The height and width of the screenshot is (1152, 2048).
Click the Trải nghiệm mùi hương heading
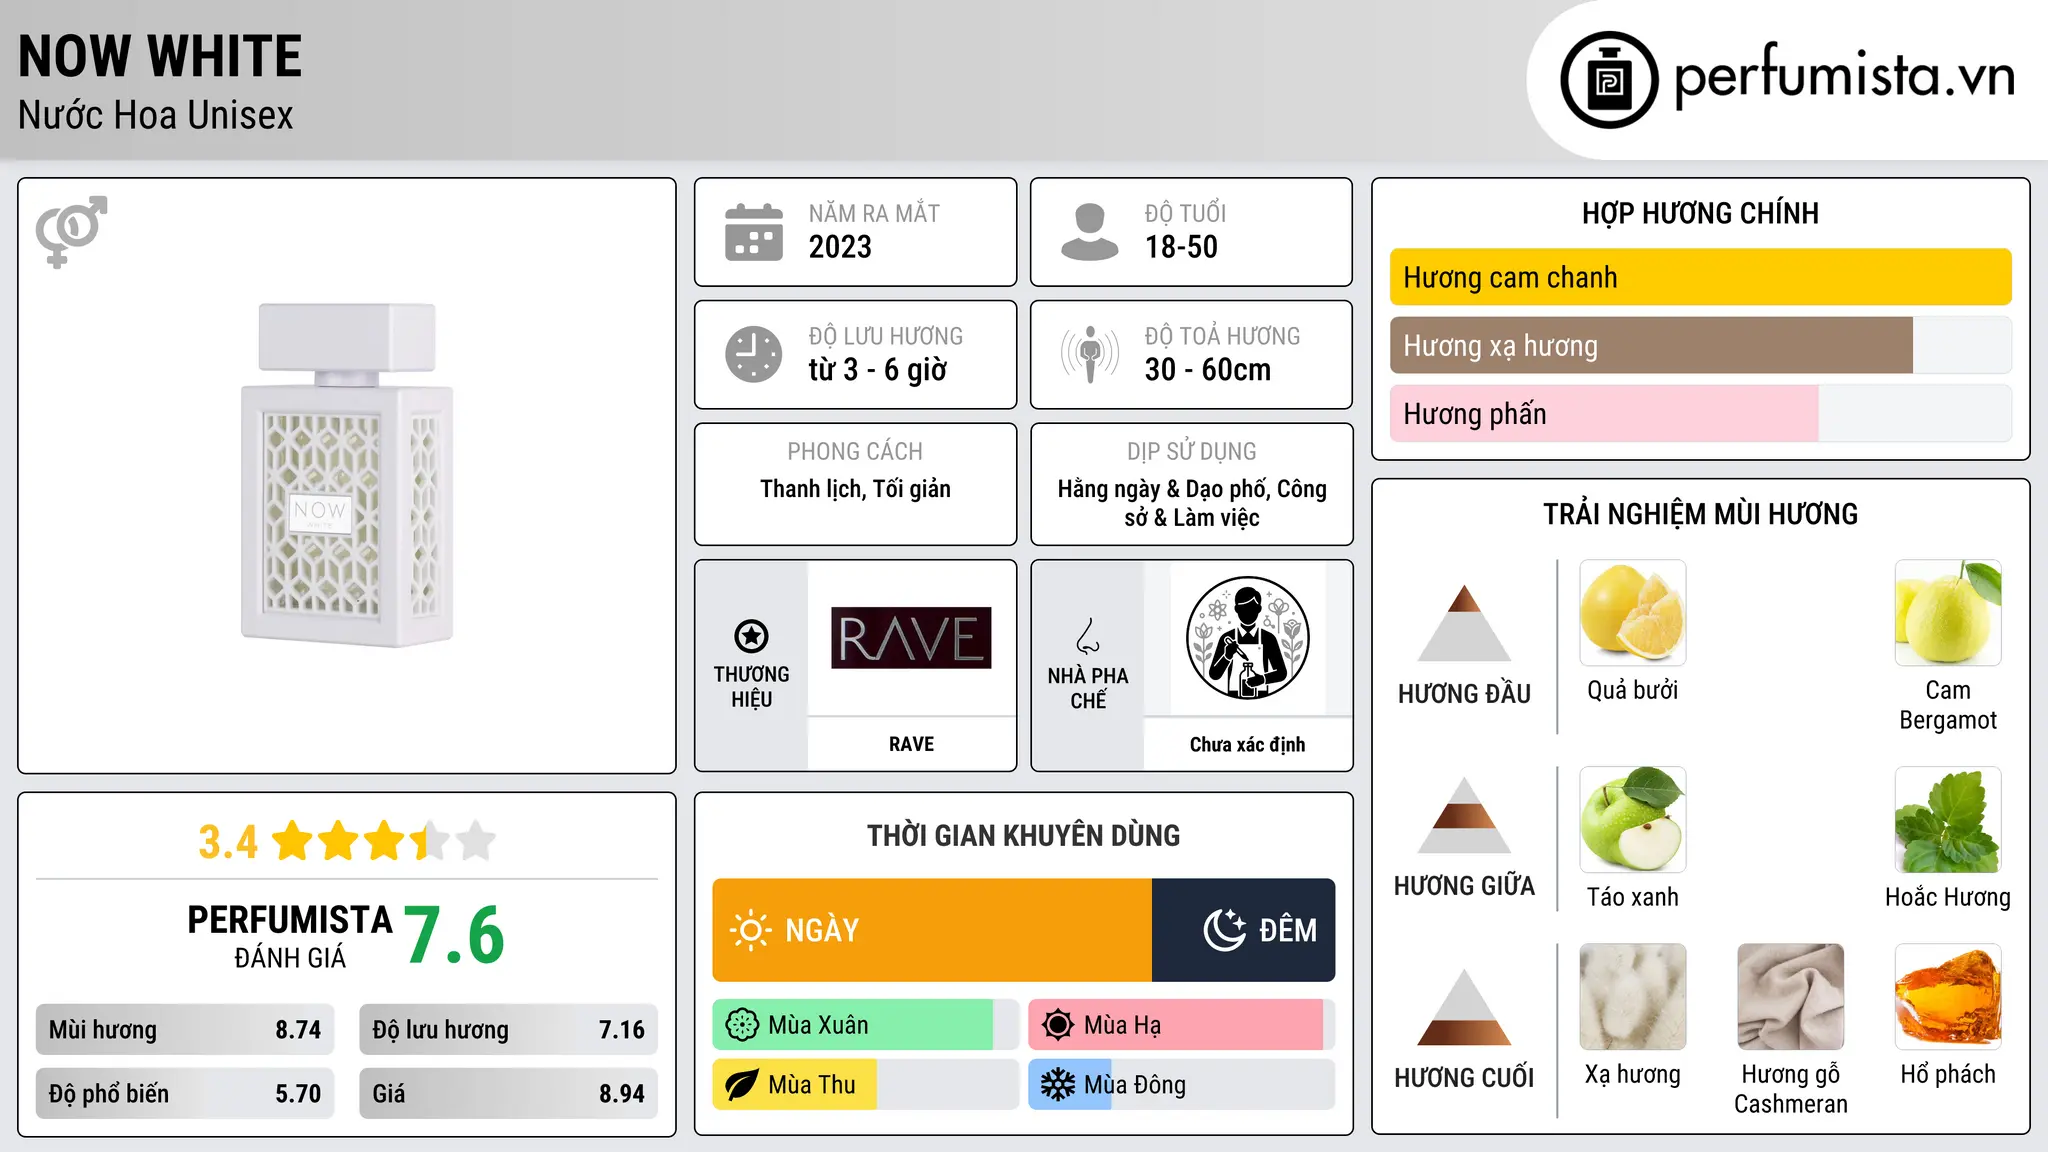pos(1700,514)
